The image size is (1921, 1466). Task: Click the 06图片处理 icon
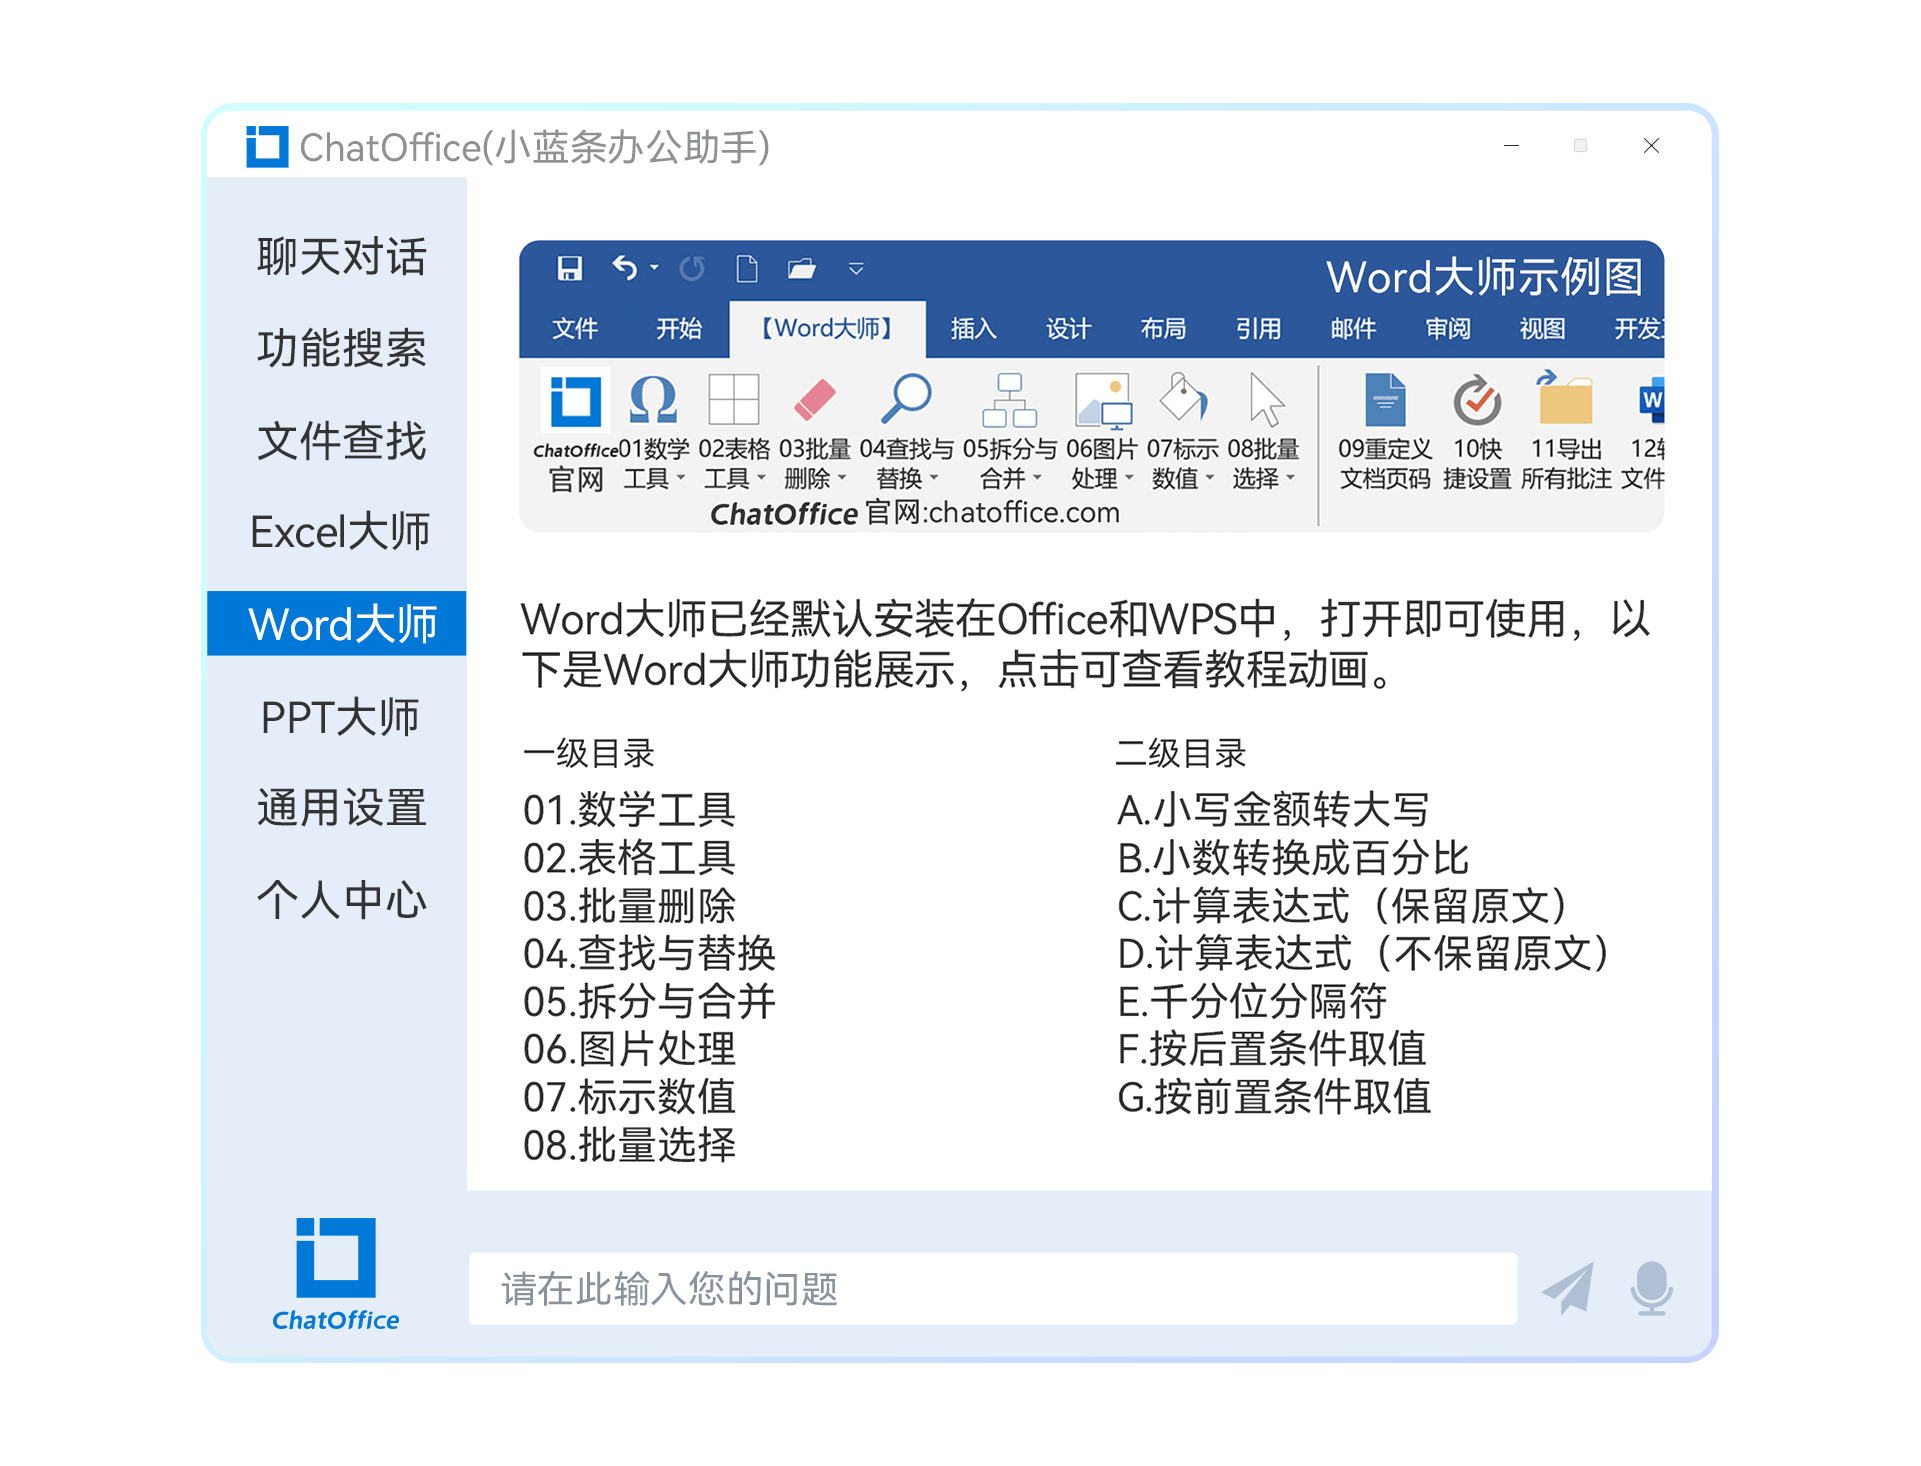coord(1102,401)
